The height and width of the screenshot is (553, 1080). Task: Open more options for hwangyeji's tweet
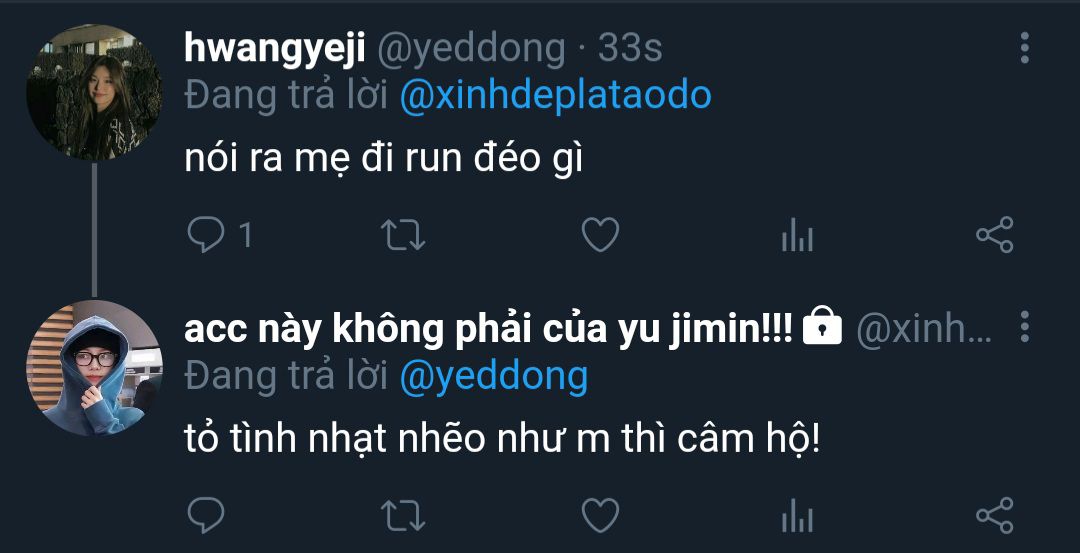tap(1025, 48)
